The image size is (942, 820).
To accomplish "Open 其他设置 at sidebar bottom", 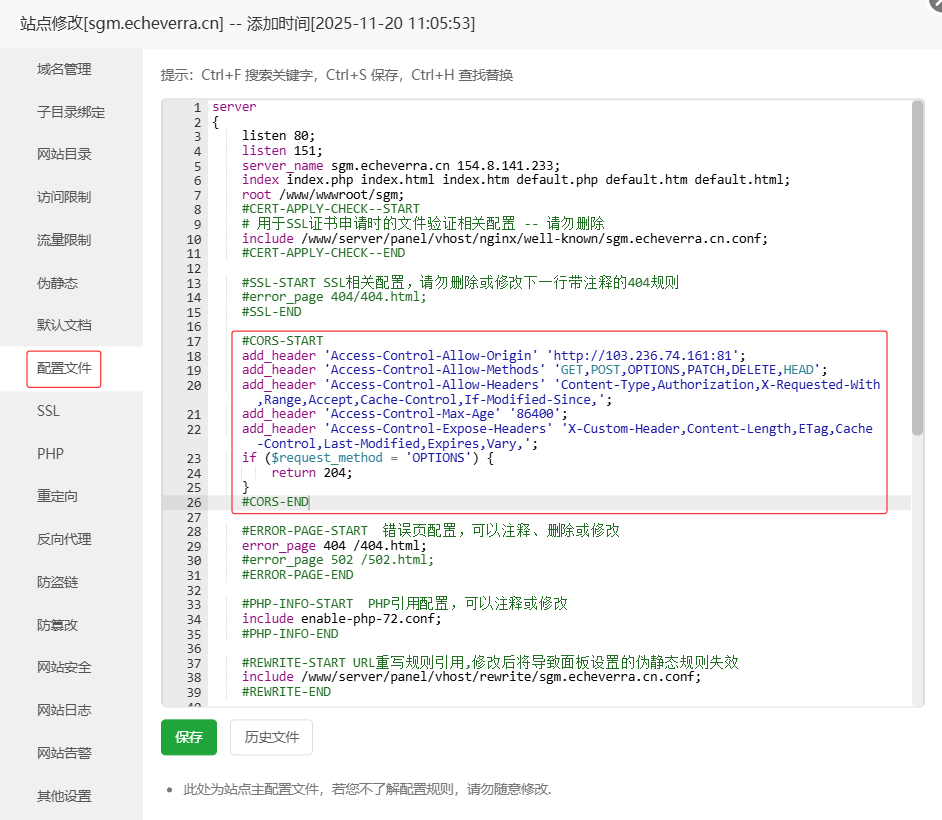I will point(64,796).
